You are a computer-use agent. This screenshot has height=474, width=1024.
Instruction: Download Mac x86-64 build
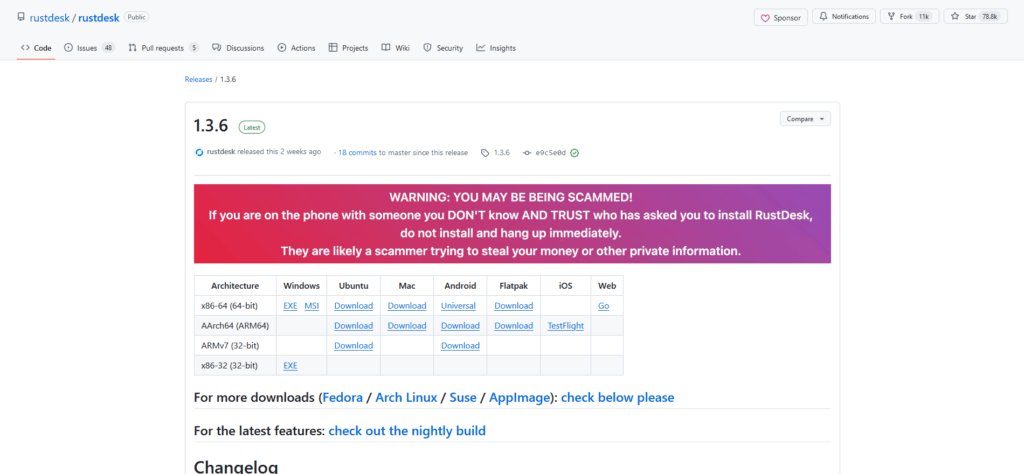[407, 306]
